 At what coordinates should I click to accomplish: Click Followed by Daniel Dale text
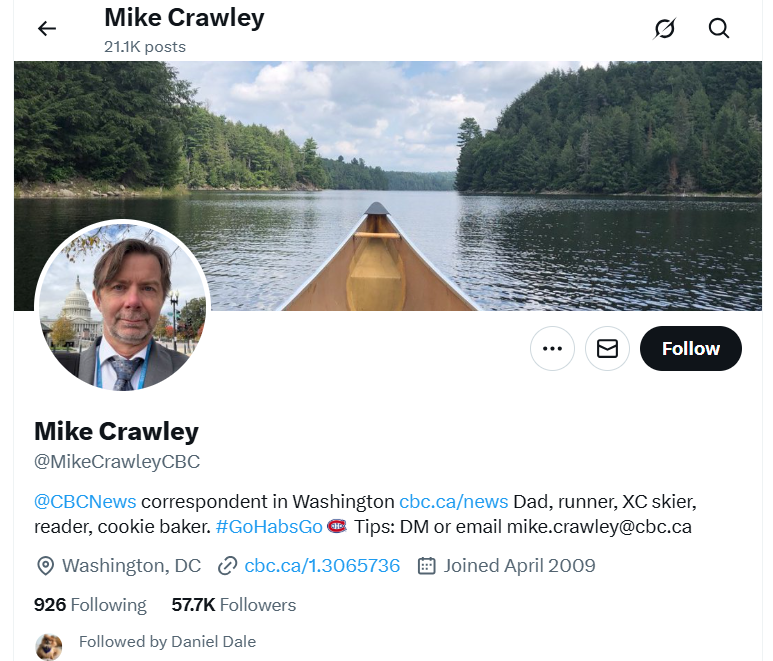pyautogui.click(x=167, y=642)
